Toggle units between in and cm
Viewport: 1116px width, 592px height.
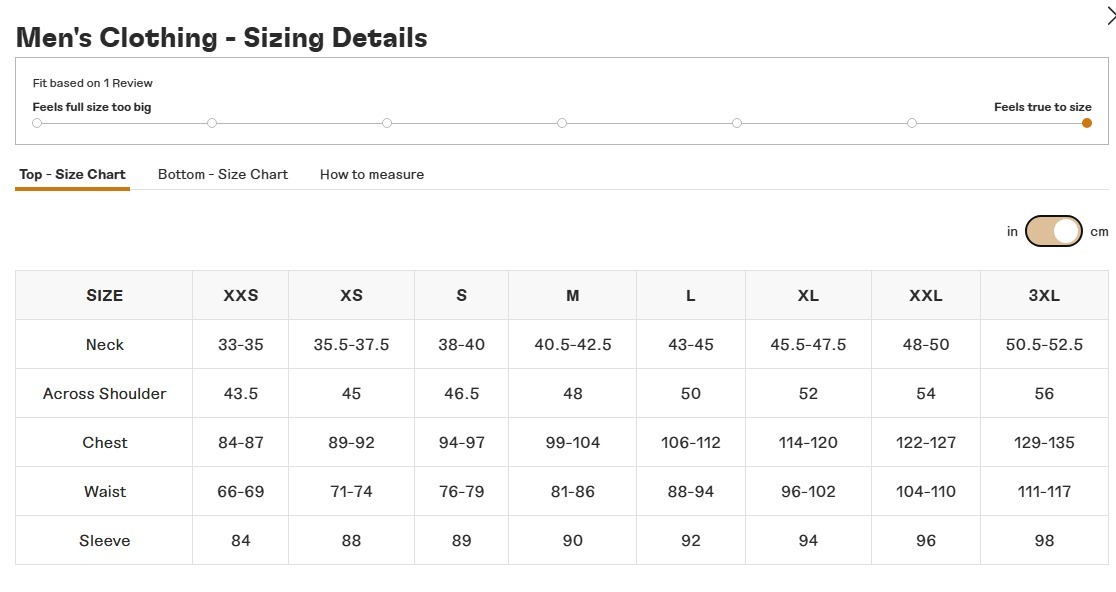pyautogui.click(x=1053, y=231)
